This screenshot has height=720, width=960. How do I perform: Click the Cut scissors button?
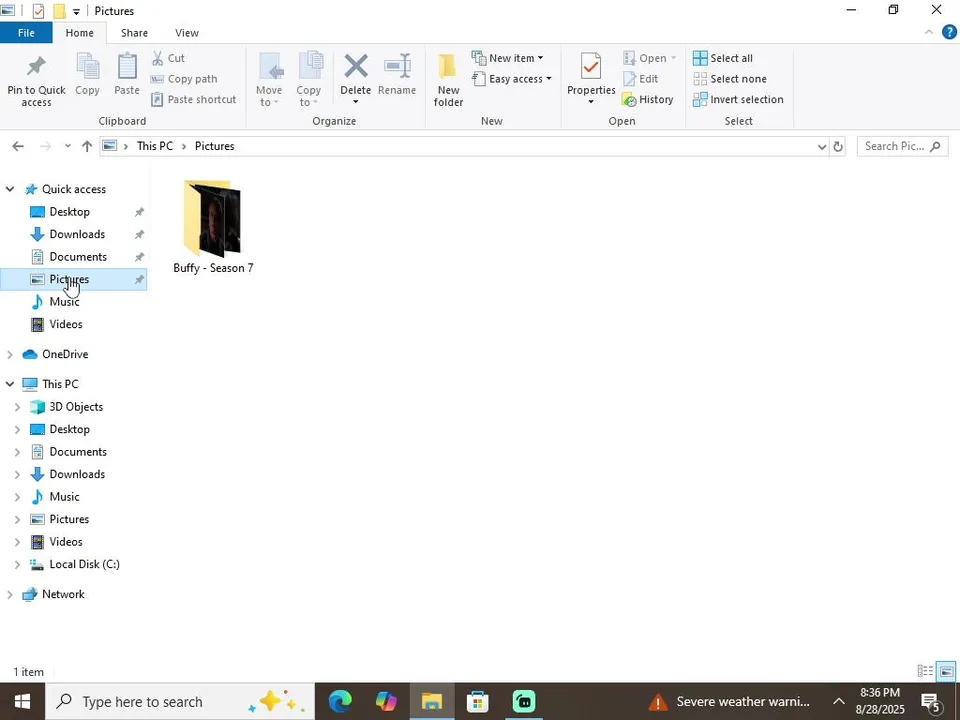168,58
